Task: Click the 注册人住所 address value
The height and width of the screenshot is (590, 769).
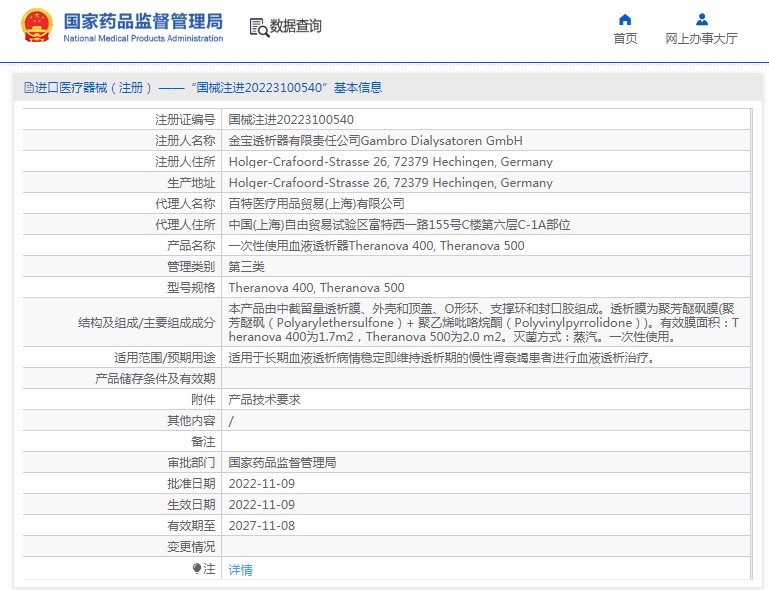Action: pos(390,162)
